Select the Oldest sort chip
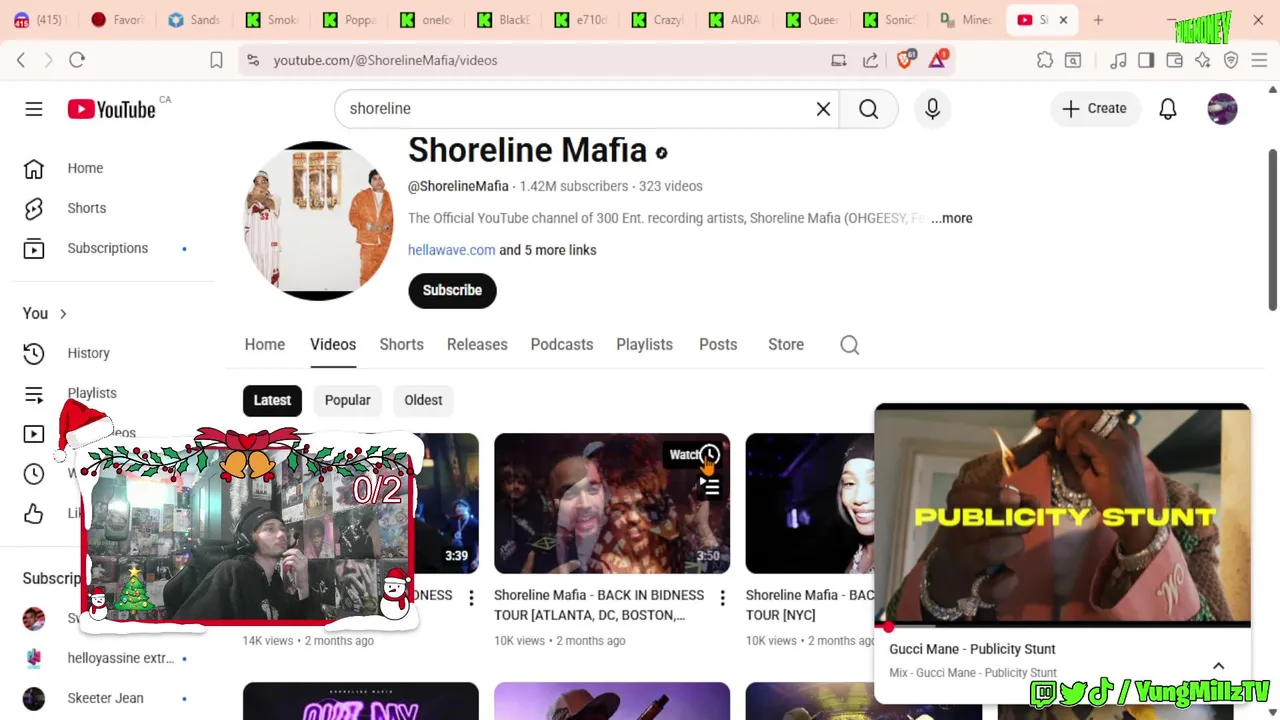The height and width of the screenshot is (720, 1280). [x=423, y=400]
